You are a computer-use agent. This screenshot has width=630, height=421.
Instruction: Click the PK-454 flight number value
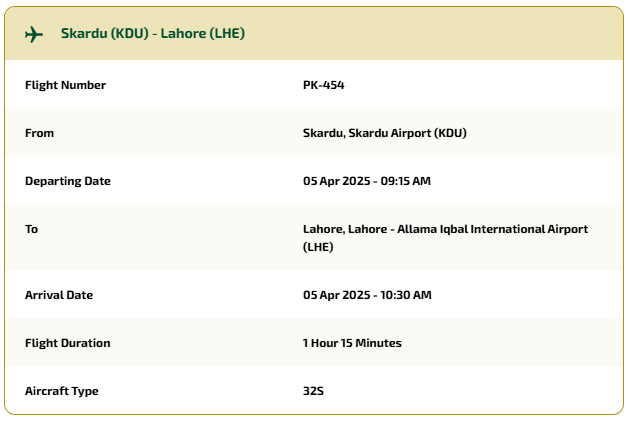click(x=323, y=85)
